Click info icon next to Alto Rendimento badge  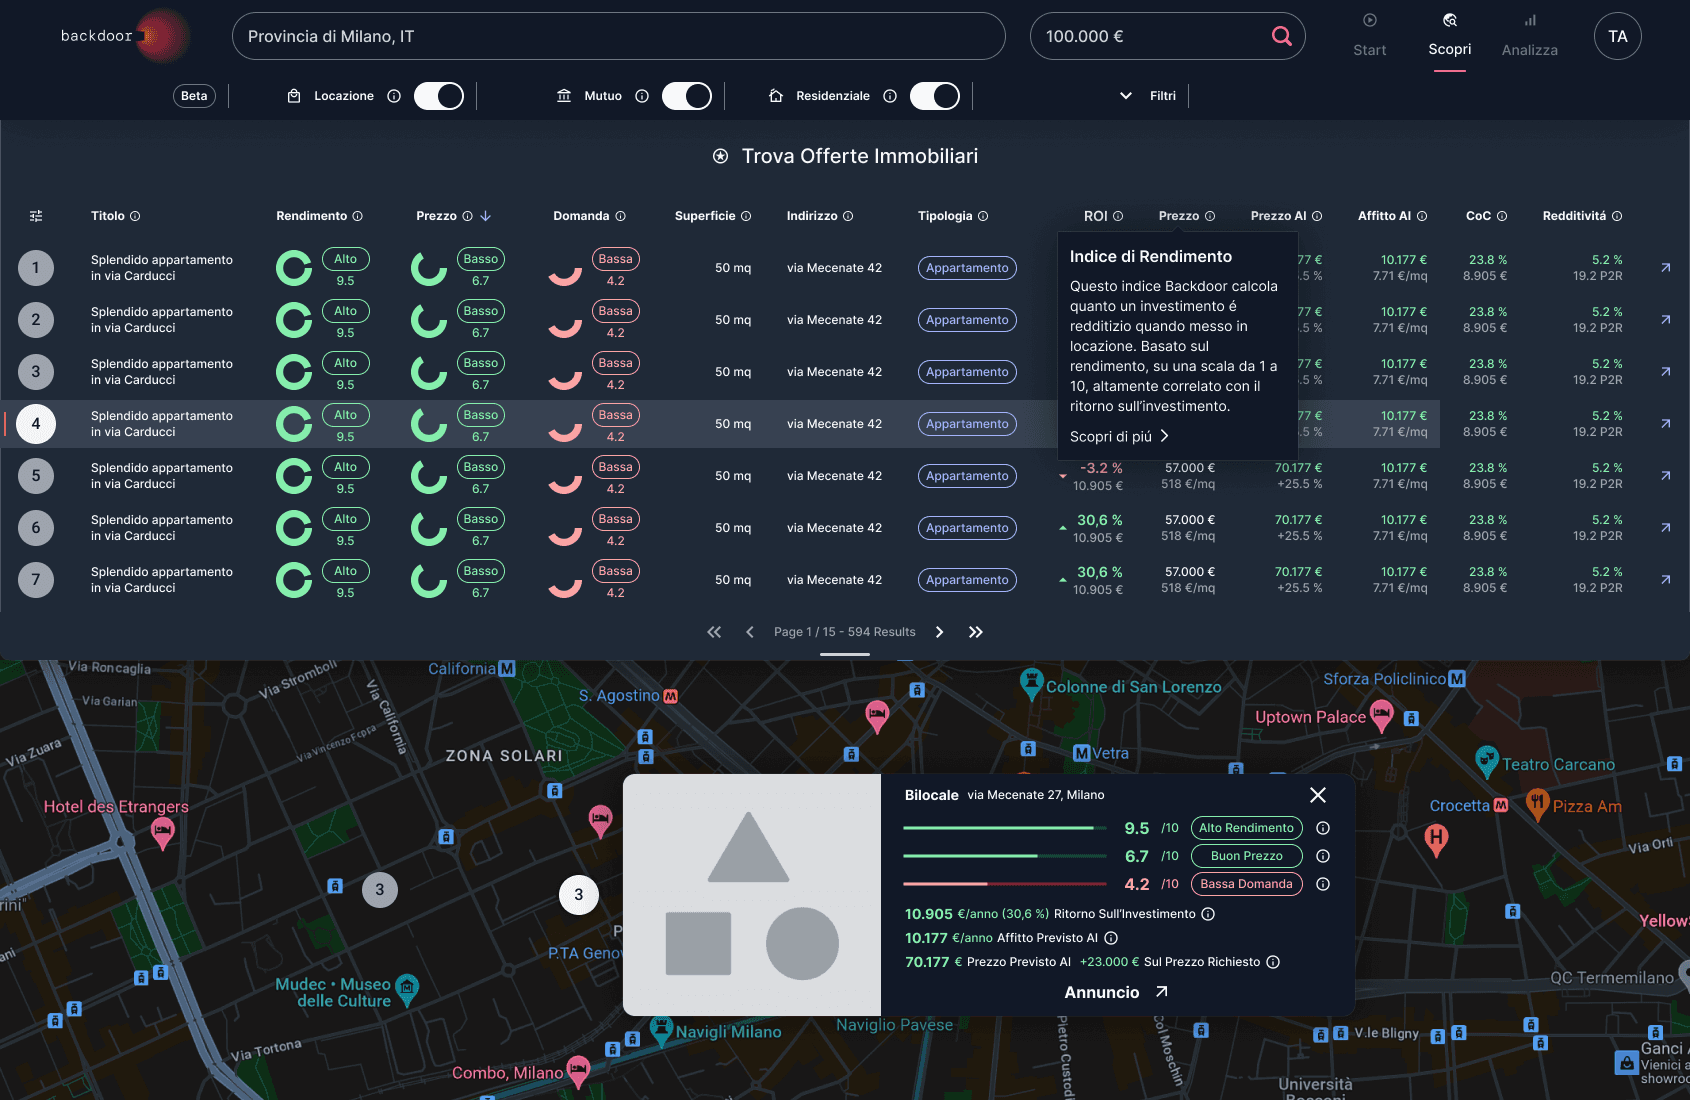pyautogui.click(x=1323, y=828)
